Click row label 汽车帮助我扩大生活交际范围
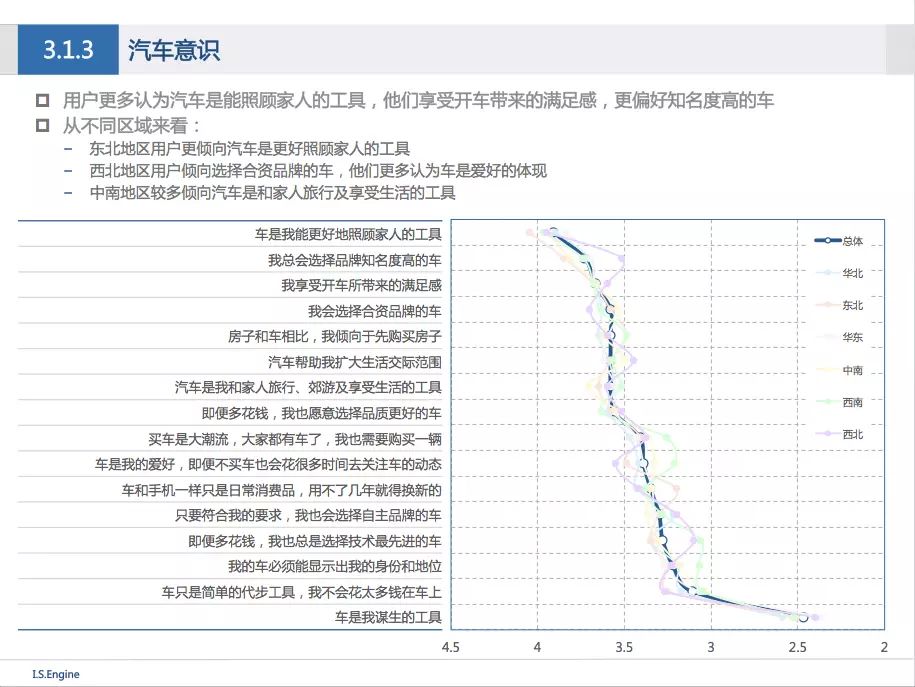915x687 pixels. (x=355, y=362)
